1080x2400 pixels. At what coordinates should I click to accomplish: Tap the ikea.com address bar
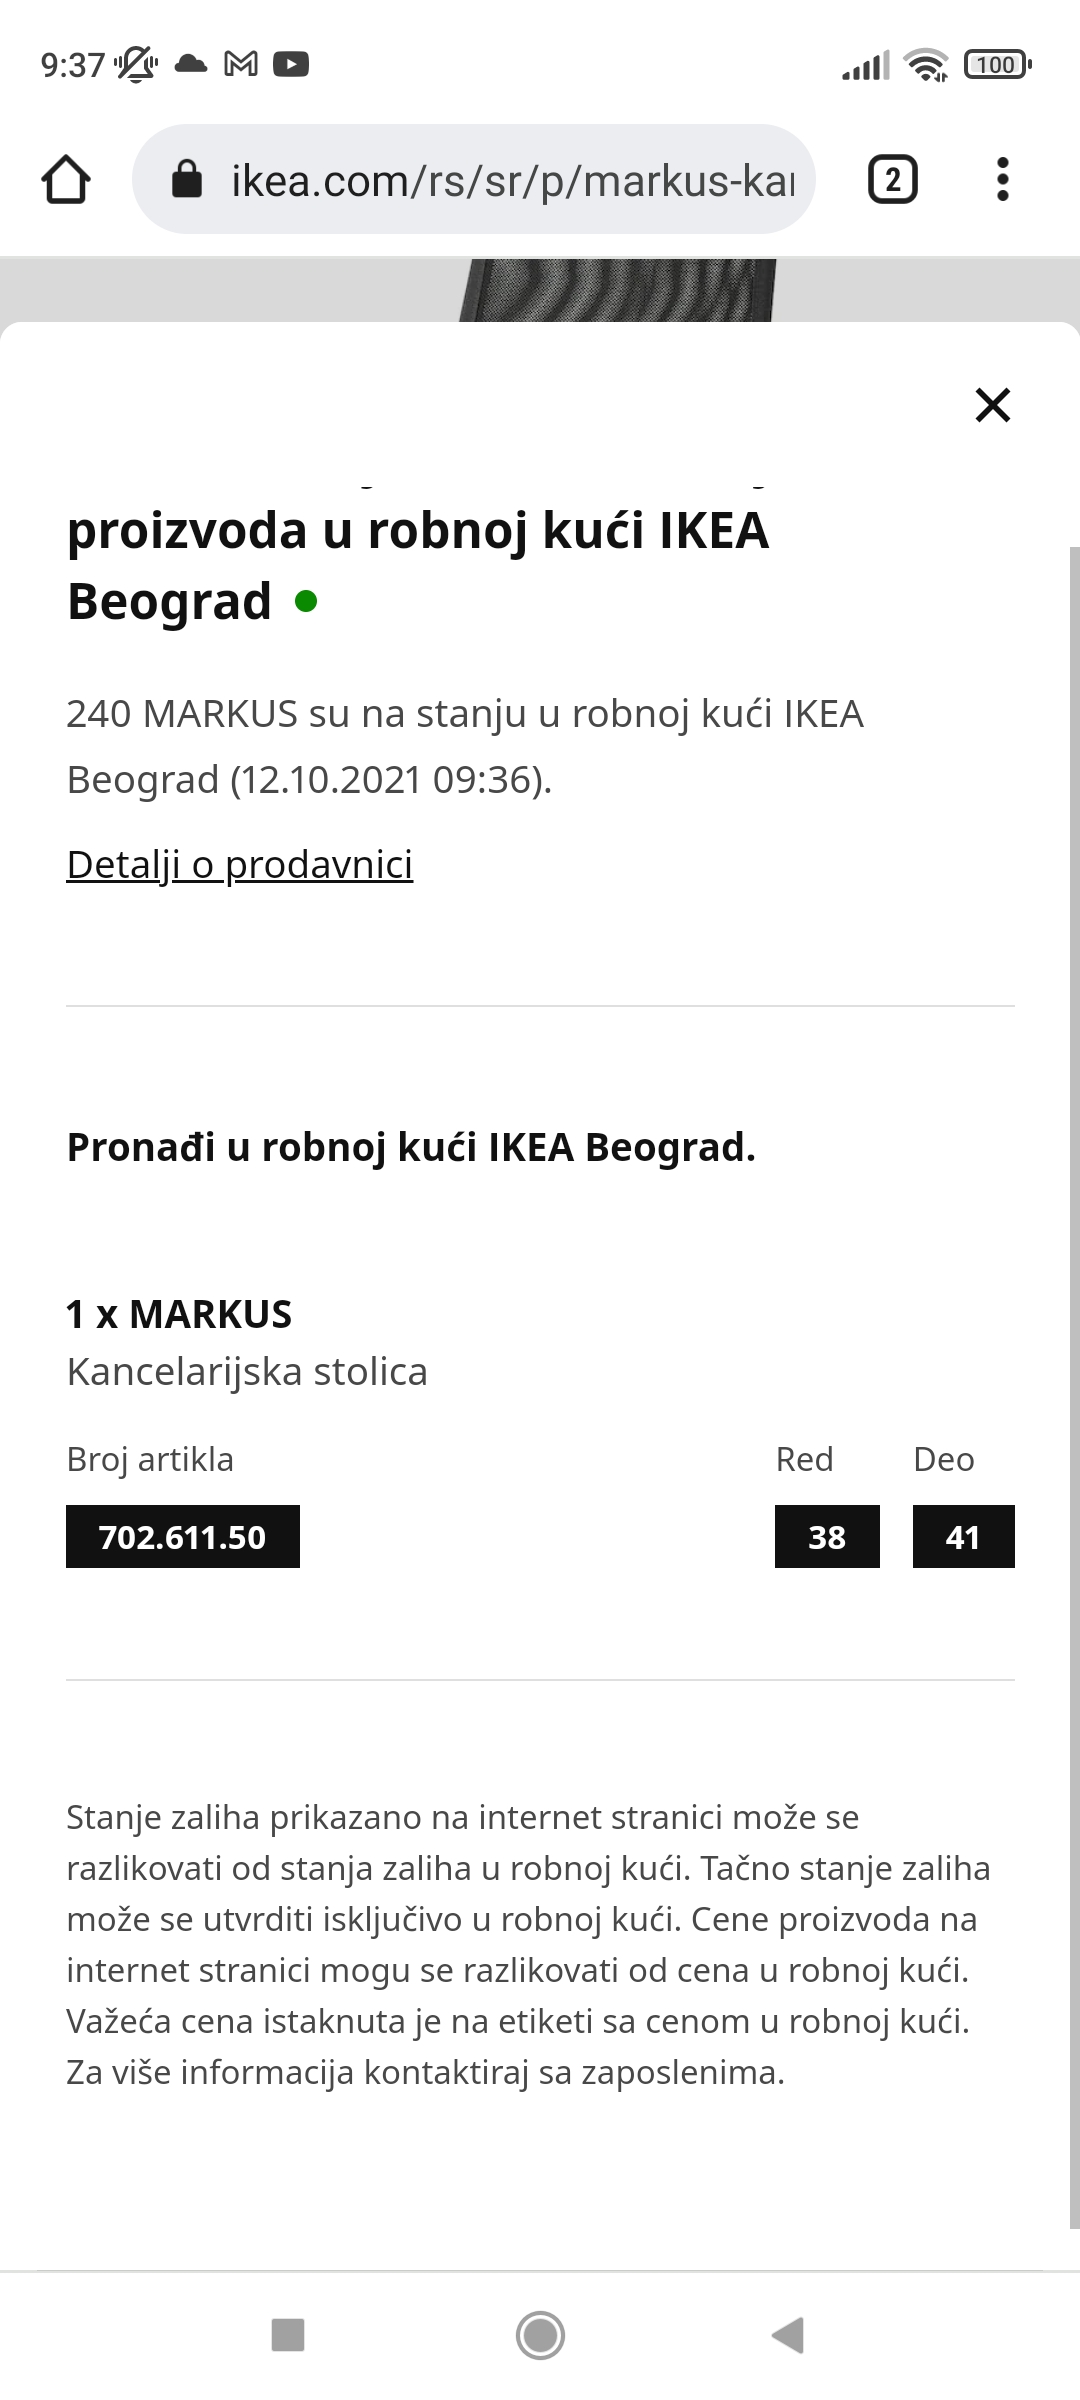tap(512, 181)
